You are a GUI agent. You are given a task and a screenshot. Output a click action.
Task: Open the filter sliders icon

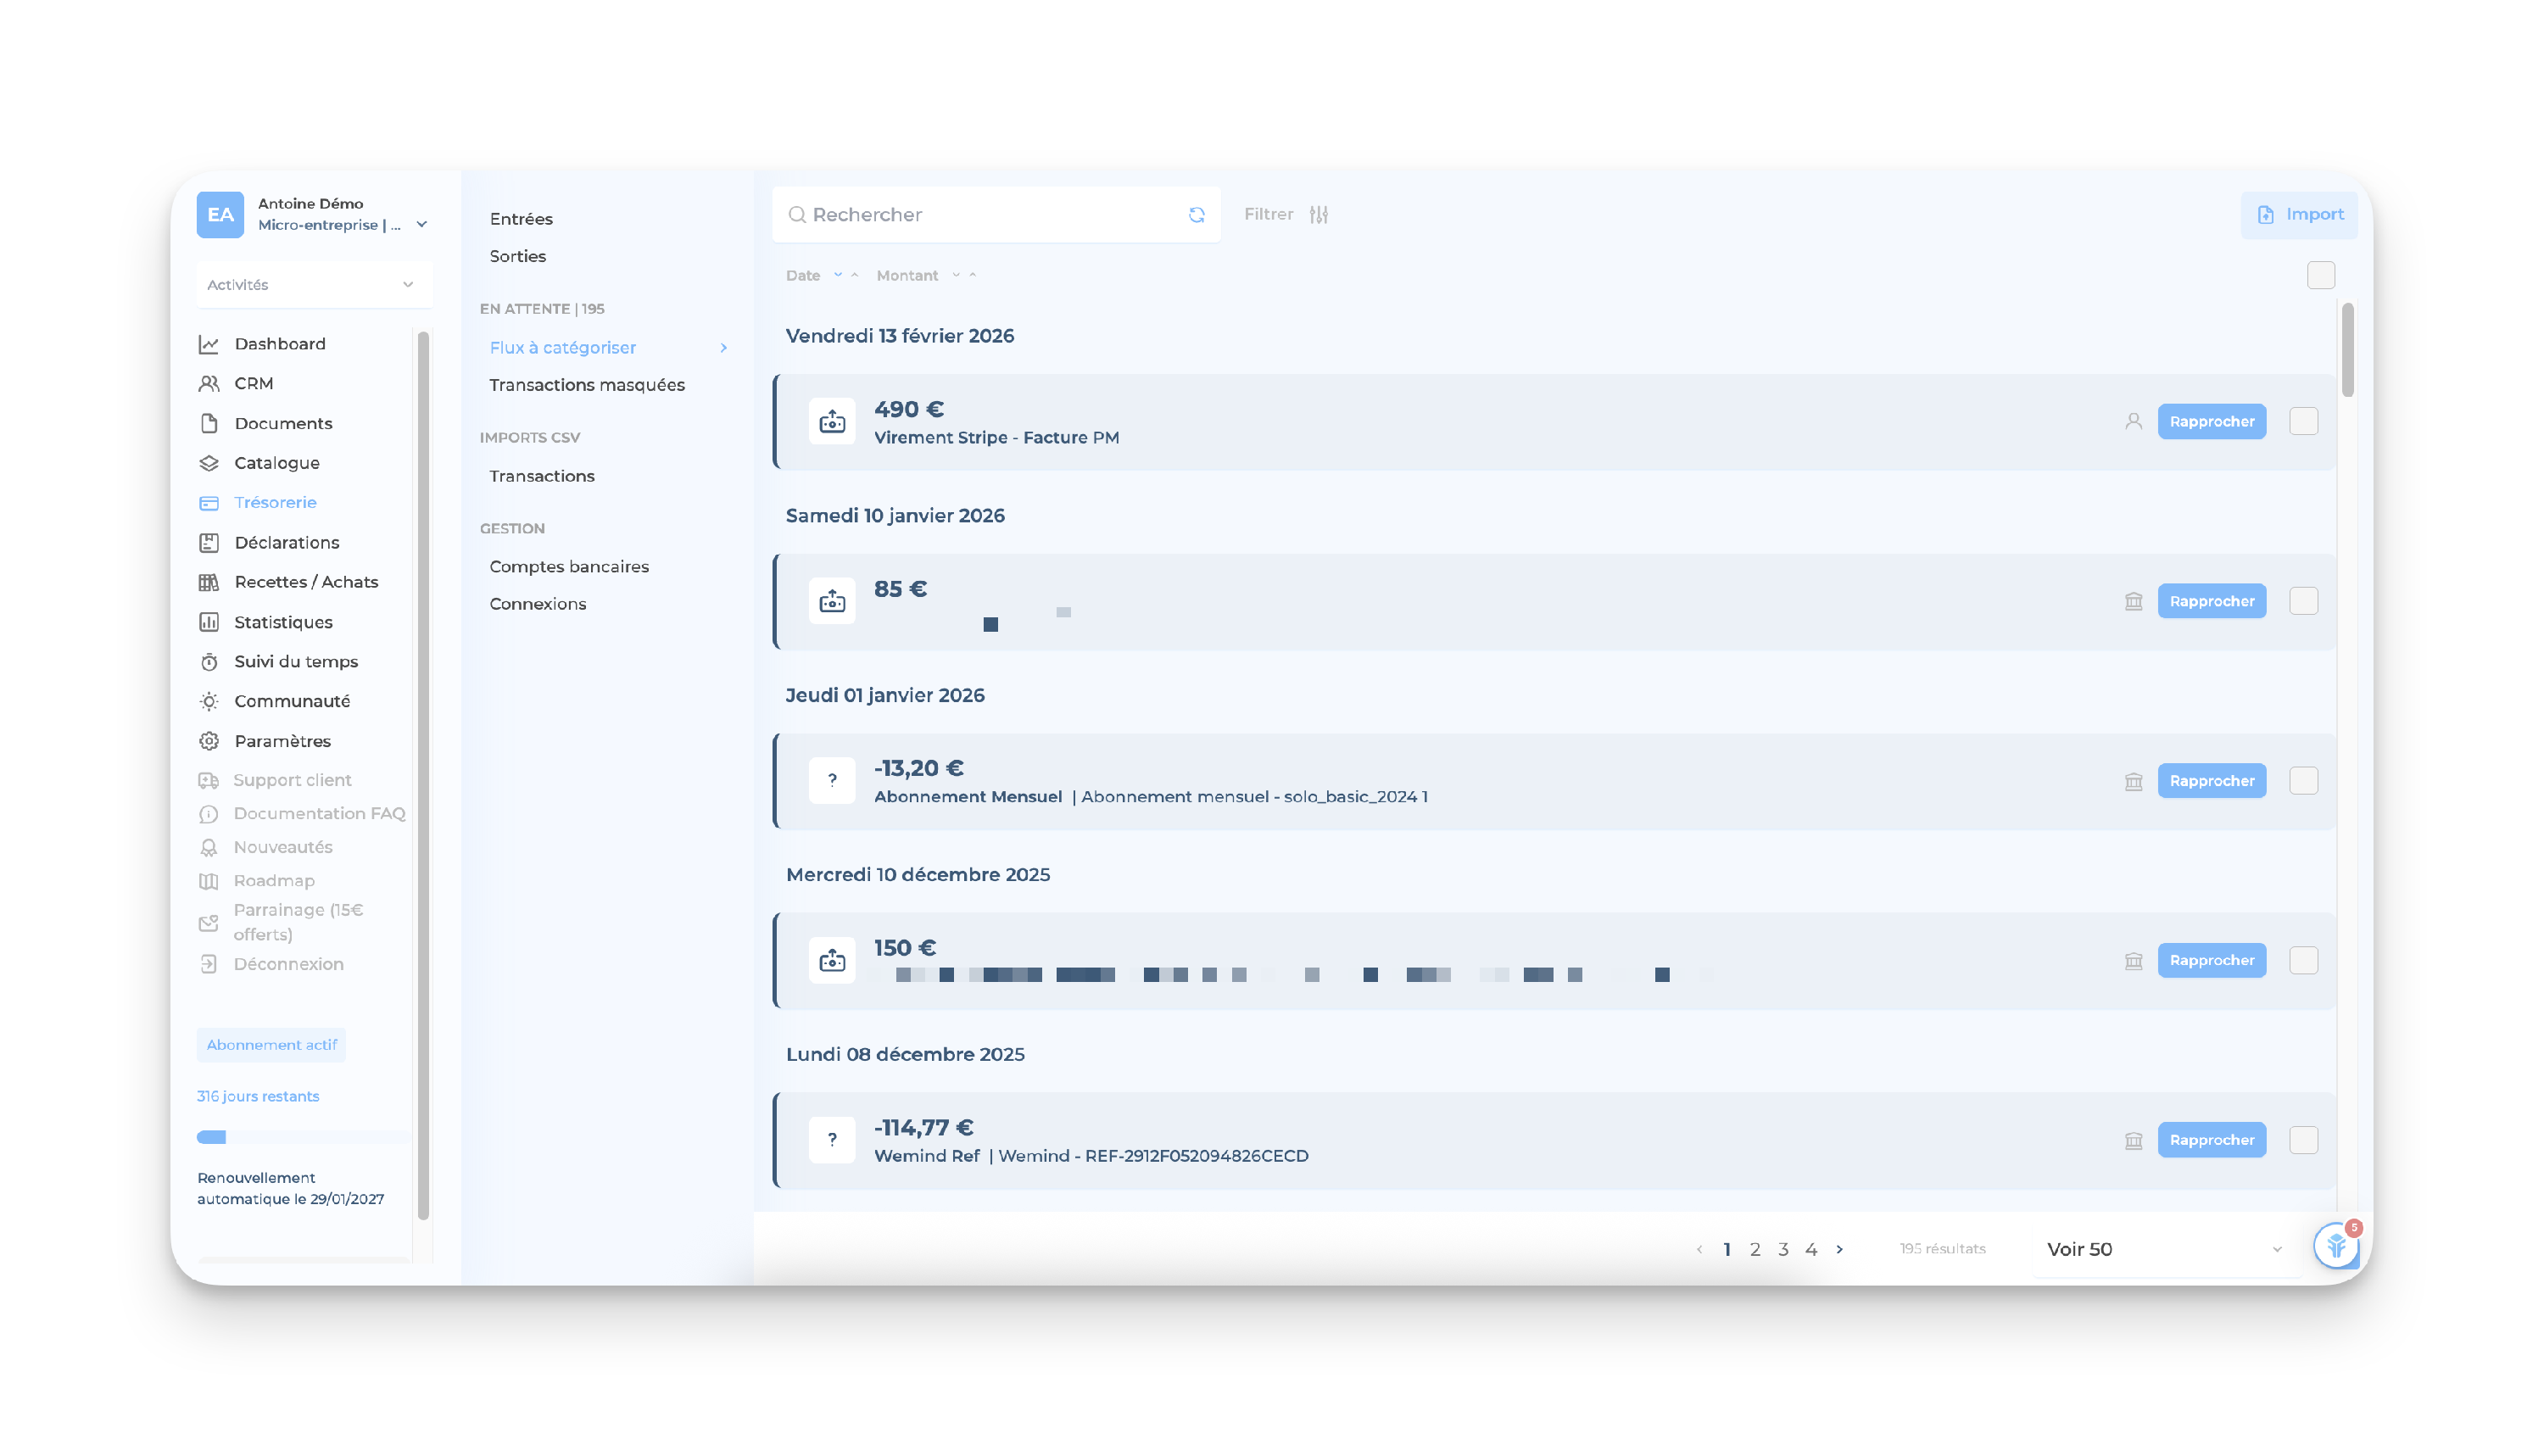pyautogui.click(x=1318, y=215)
